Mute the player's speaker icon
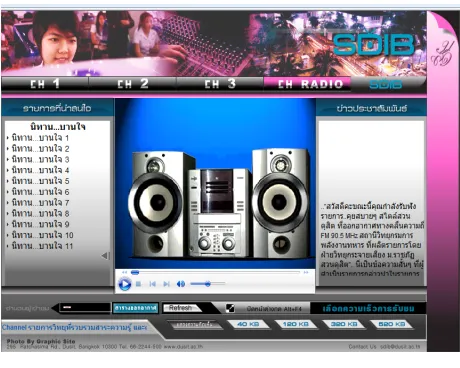 point(181,284)
